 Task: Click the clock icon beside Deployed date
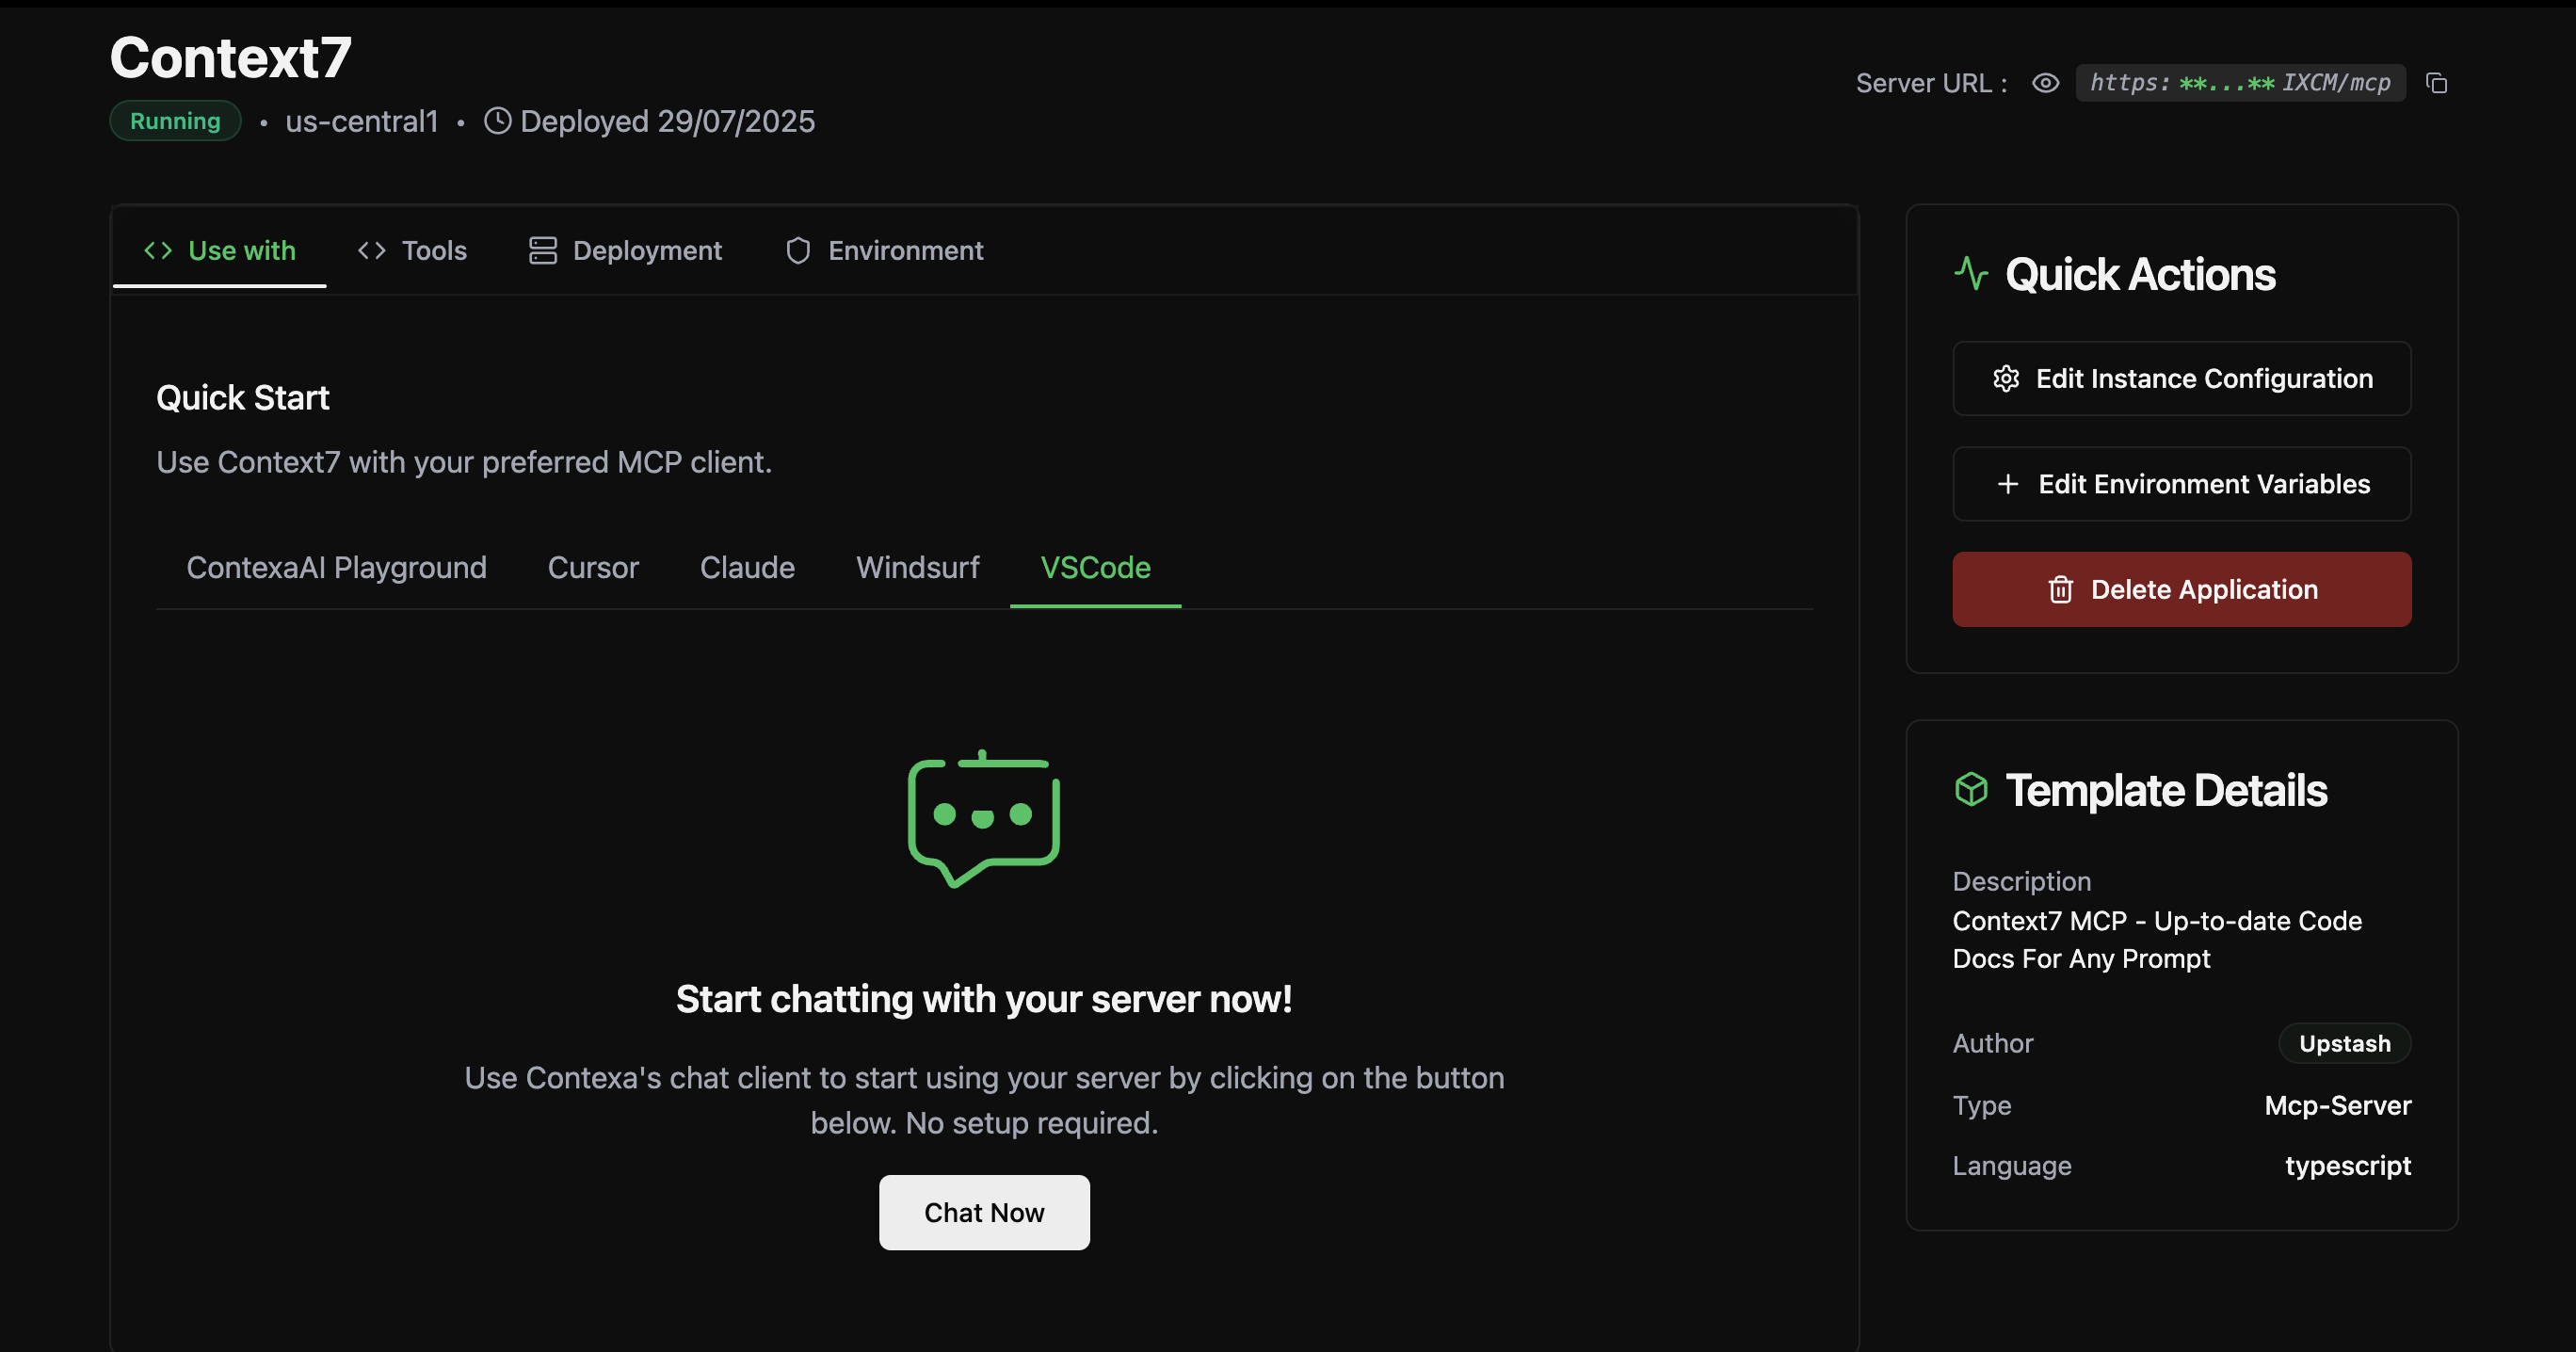497,121
